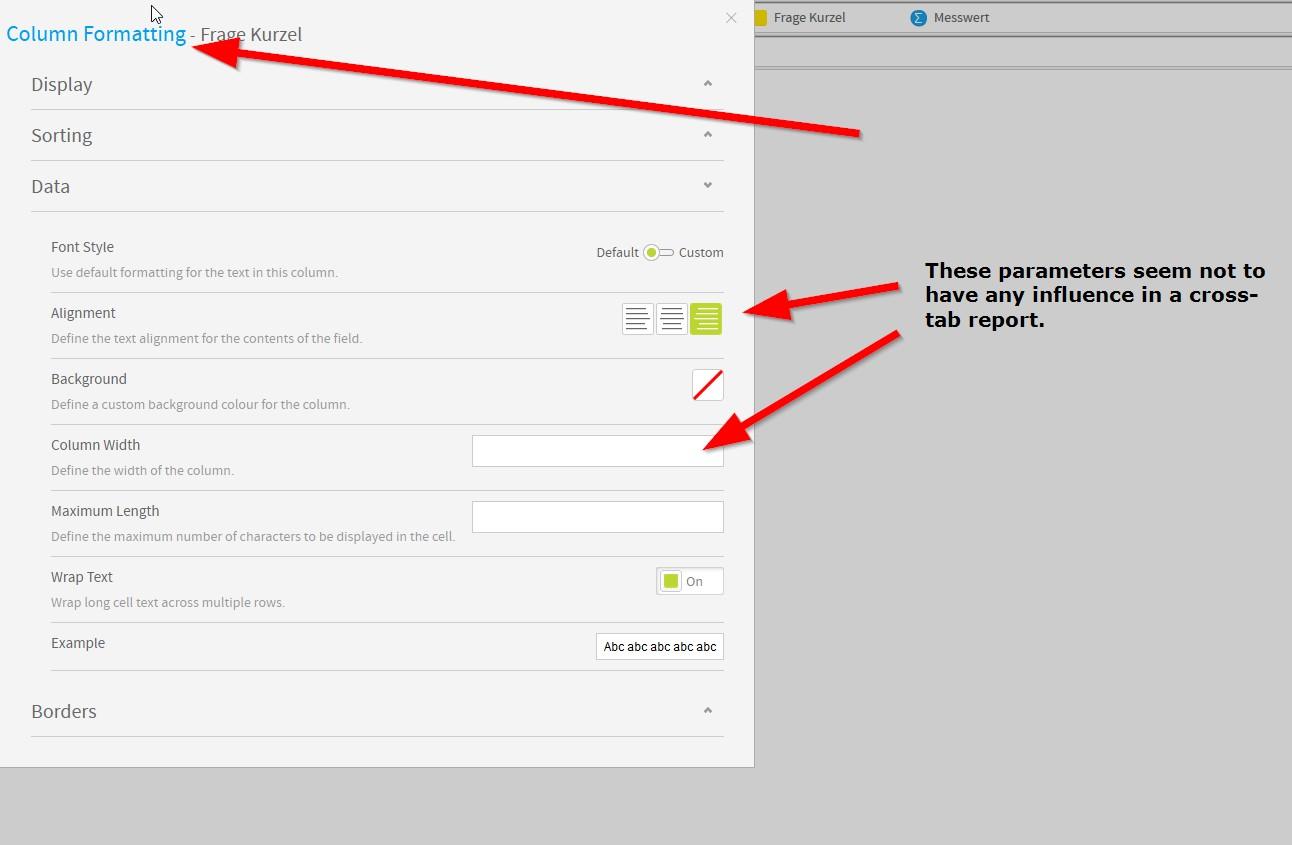The width and height of the screenshot is (1292, 845).
Task: Click the Wrap Text setting label
Action: click(82, 577)
